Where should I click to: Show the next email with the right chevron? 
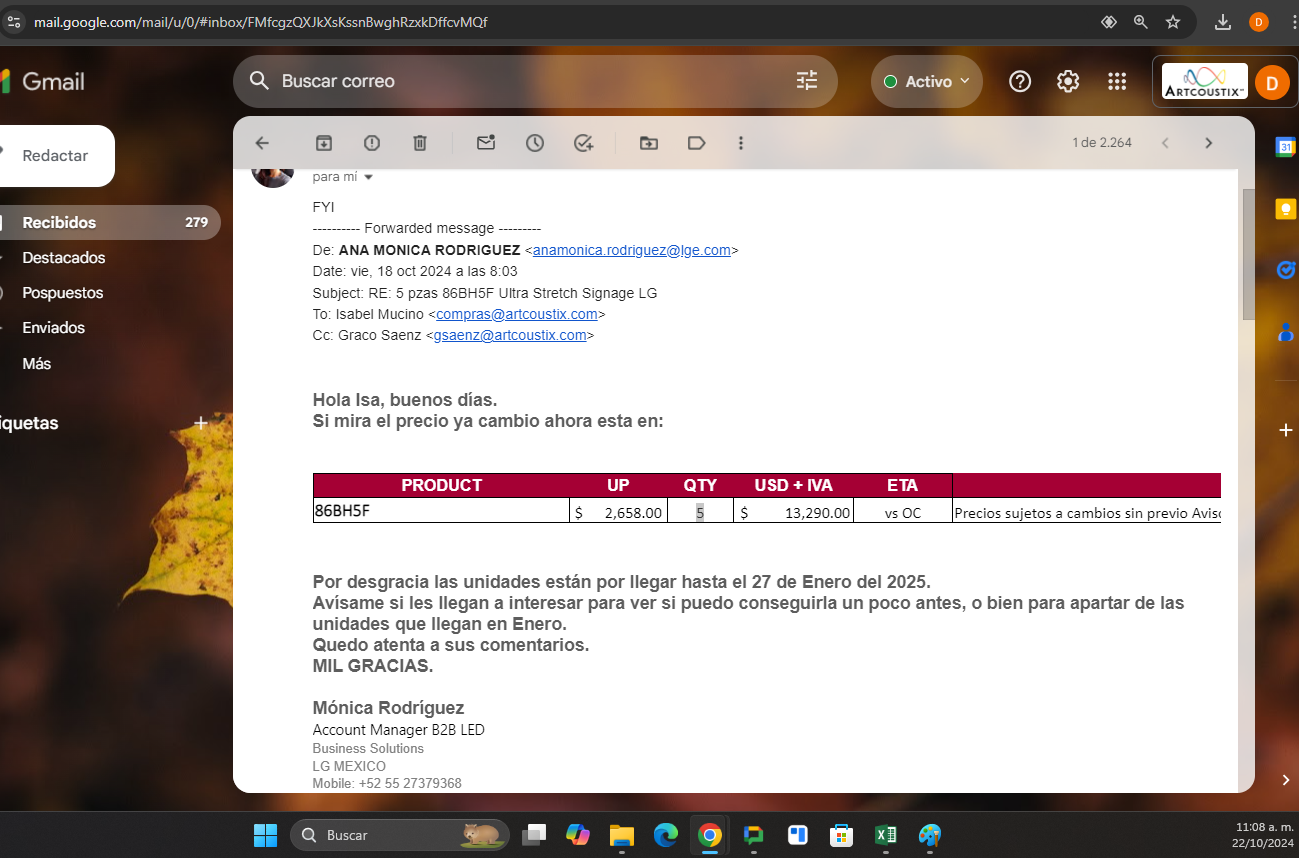1208,143
